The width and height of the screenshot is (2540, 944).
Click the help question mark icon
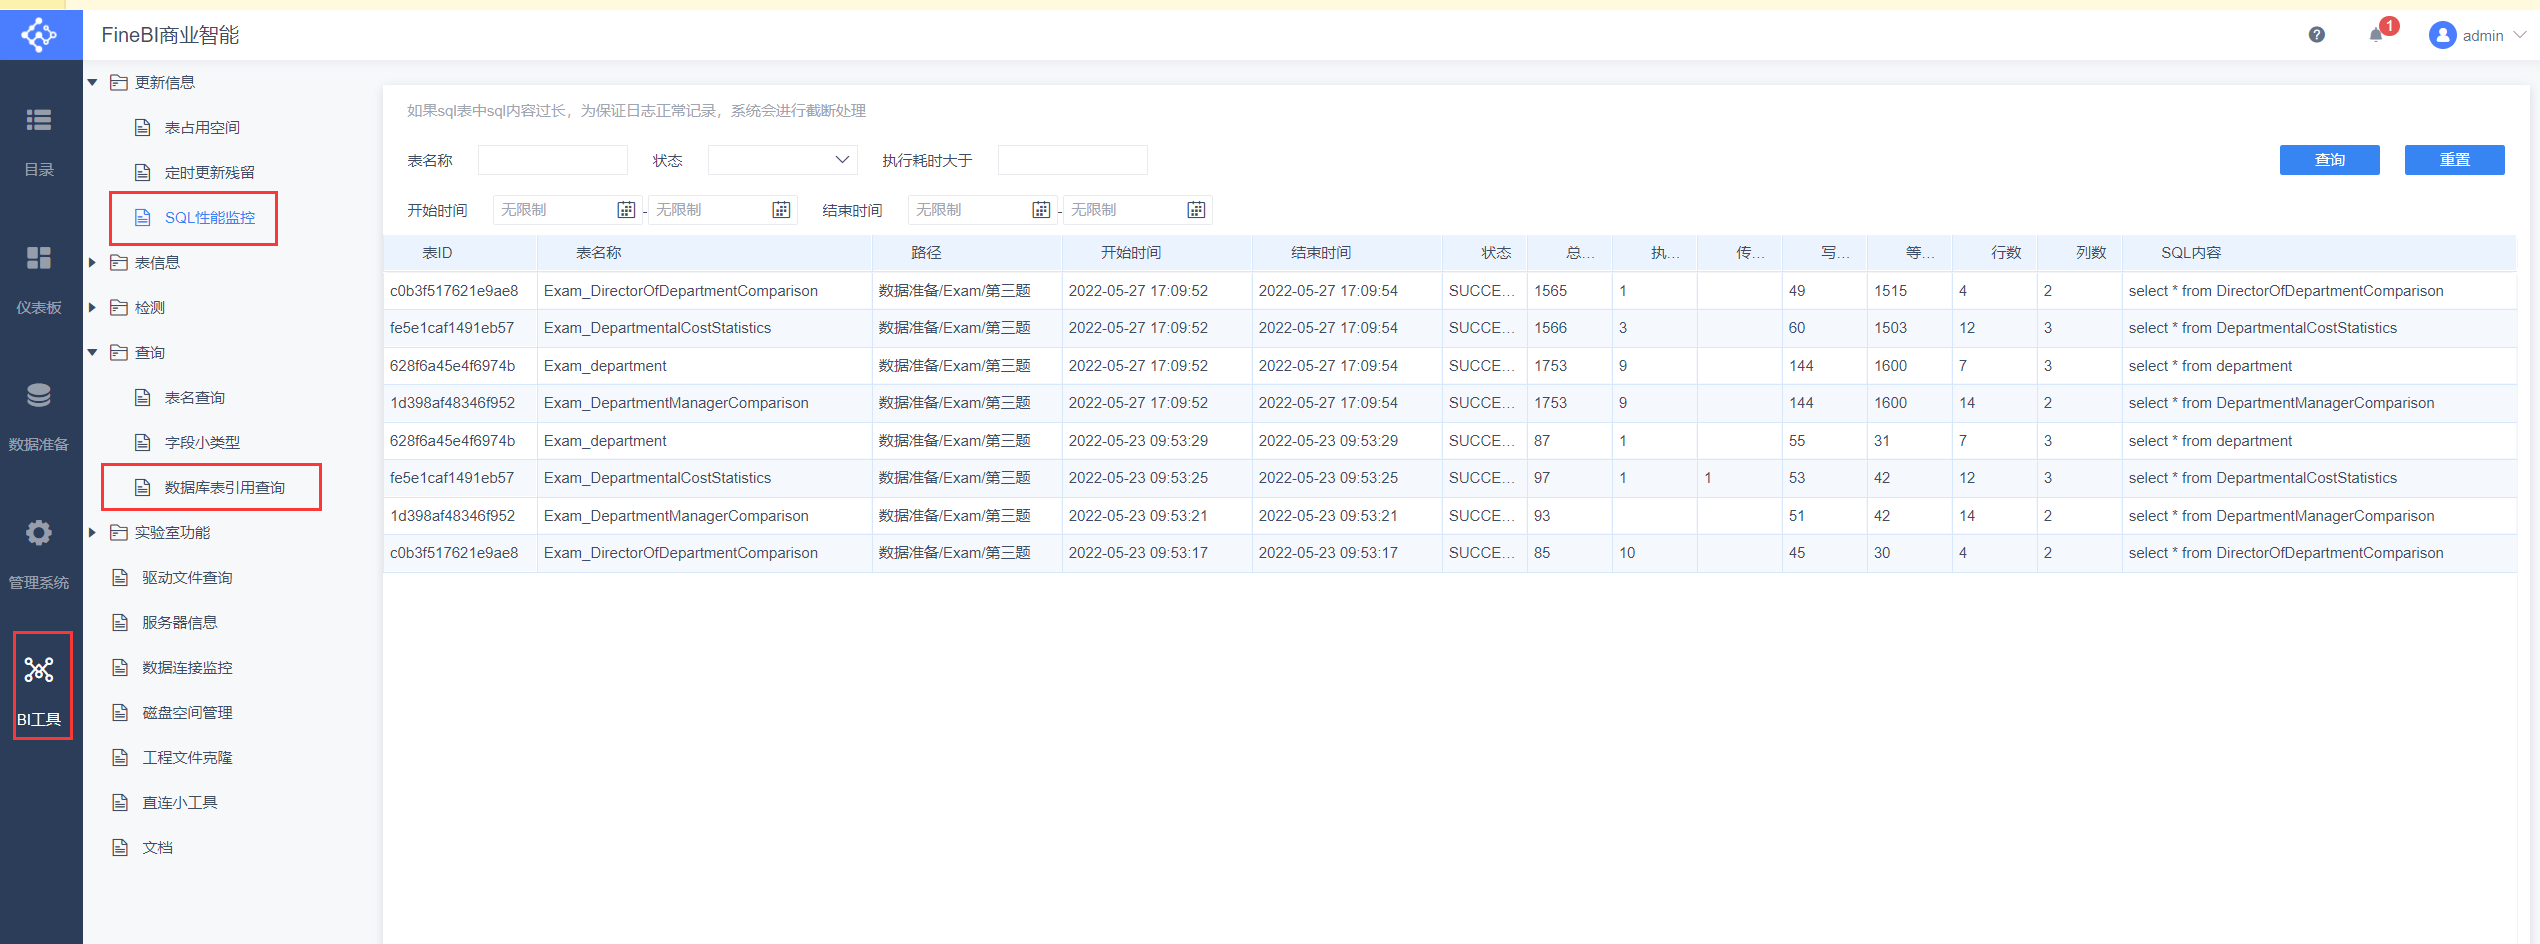click(2316, 35)
